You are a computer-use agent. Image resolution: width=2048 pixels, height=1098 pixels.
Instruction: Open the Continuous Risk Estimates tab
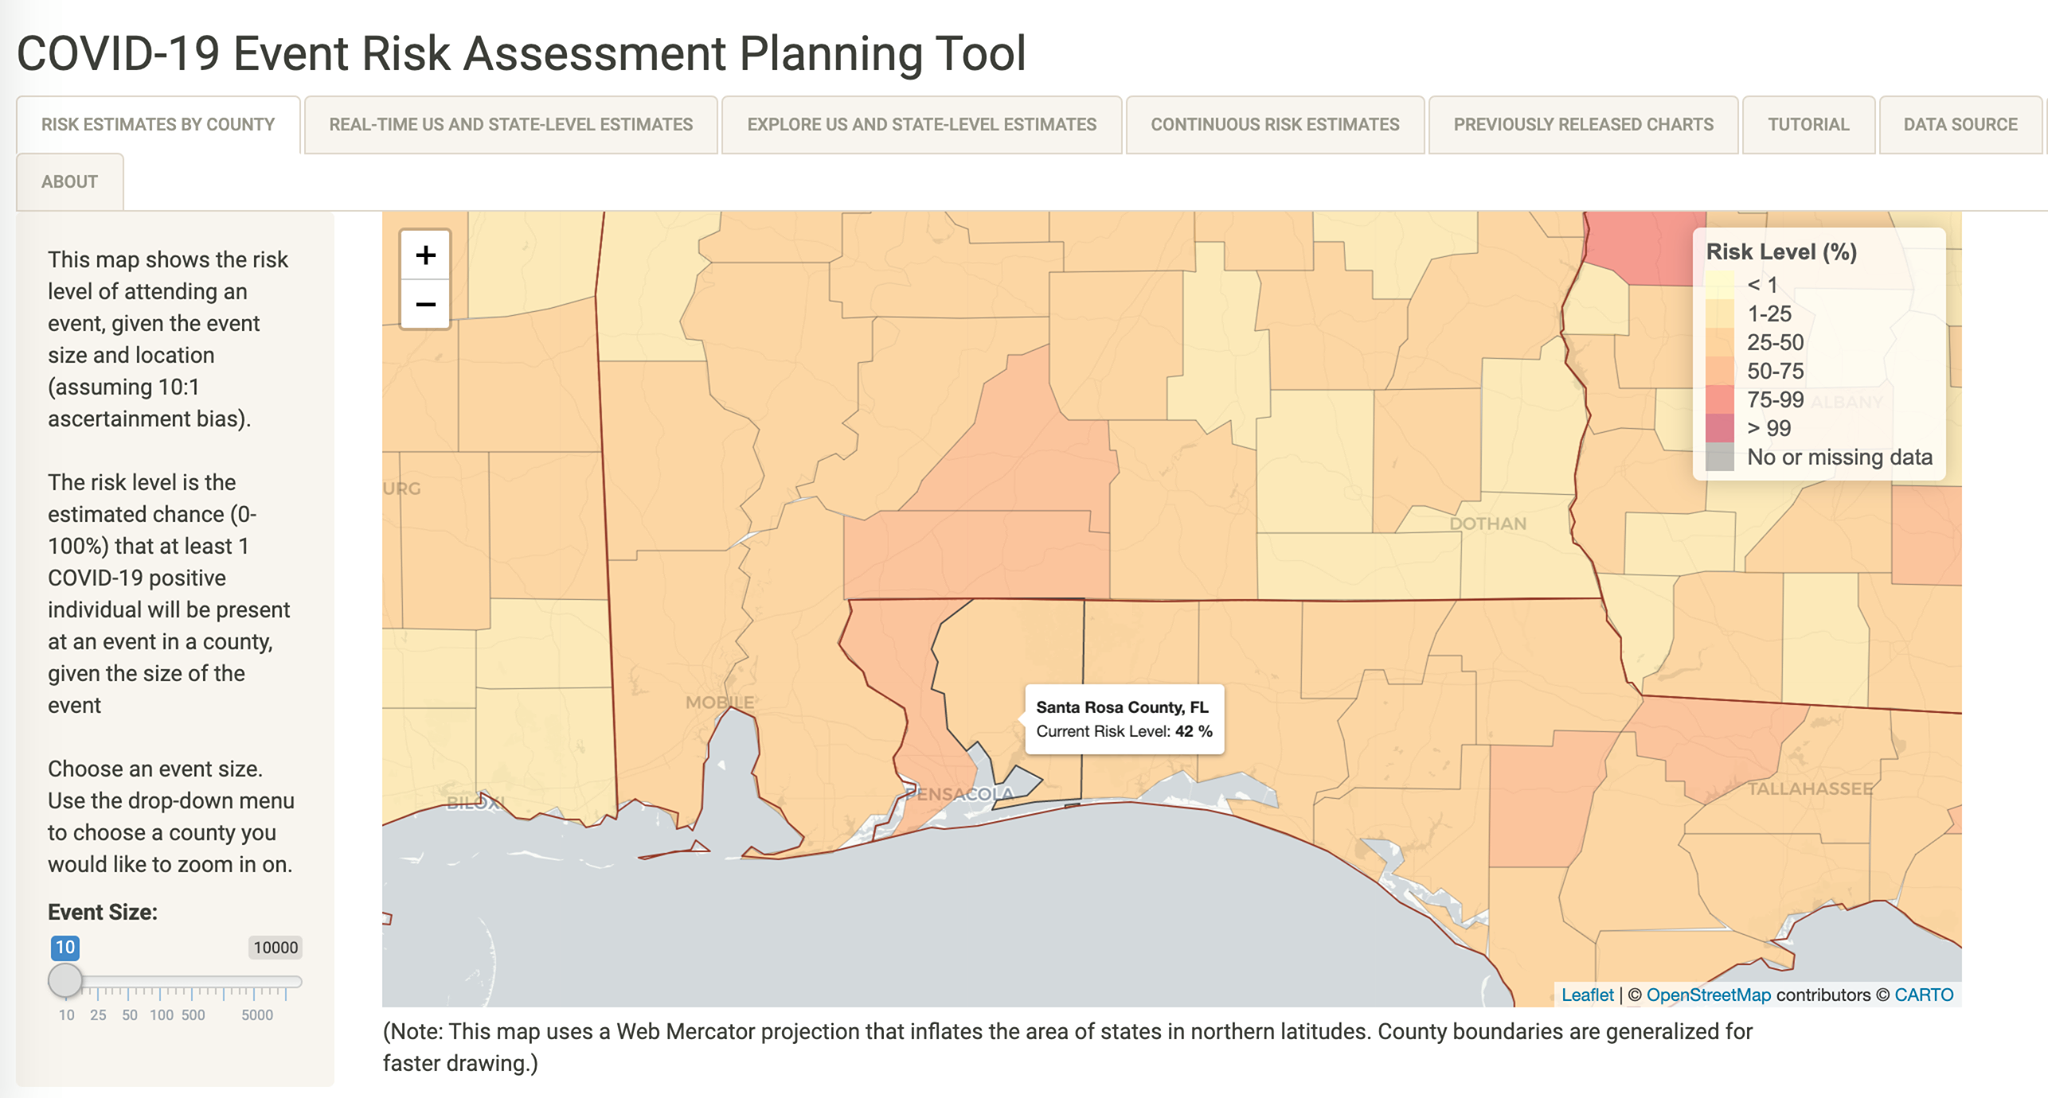1275,125
